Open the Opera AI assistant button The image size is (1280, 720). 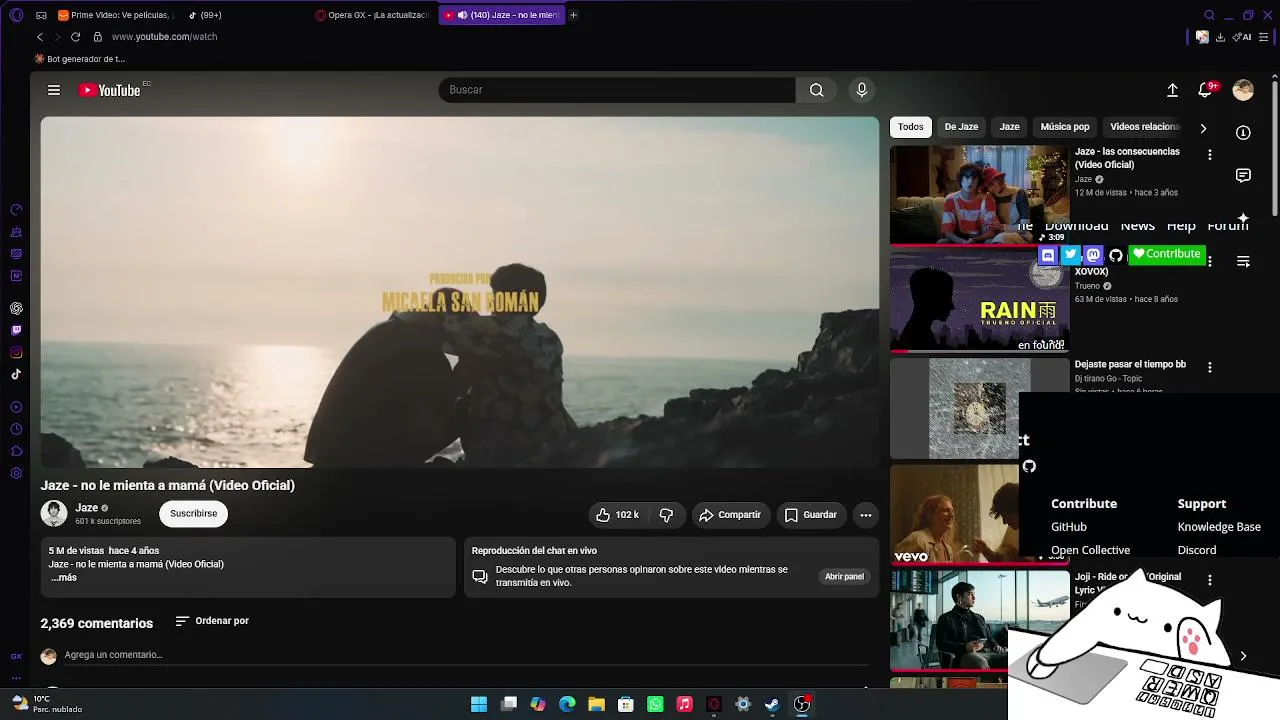(x=1241, y=37)
